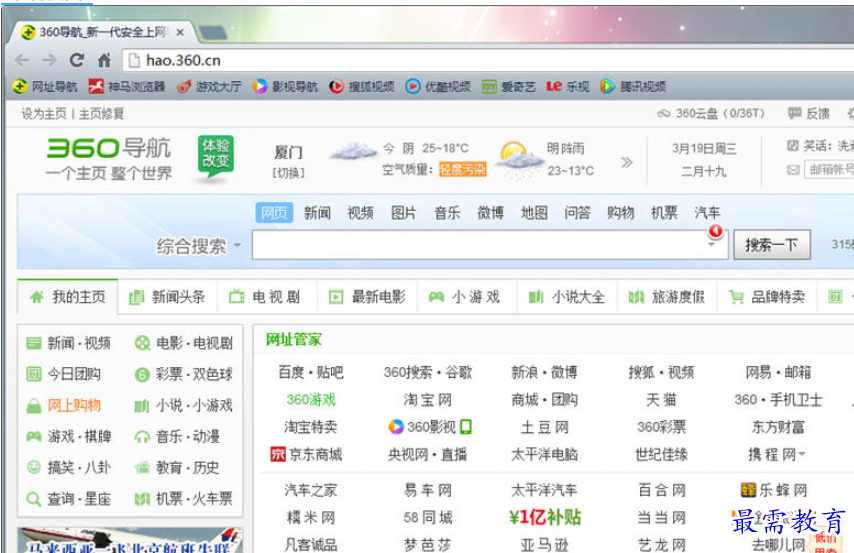Image resolution: width=854 pixels, height=553 pixels.
Task: Open 网址导航 bookmark
Action: point(45,86)
